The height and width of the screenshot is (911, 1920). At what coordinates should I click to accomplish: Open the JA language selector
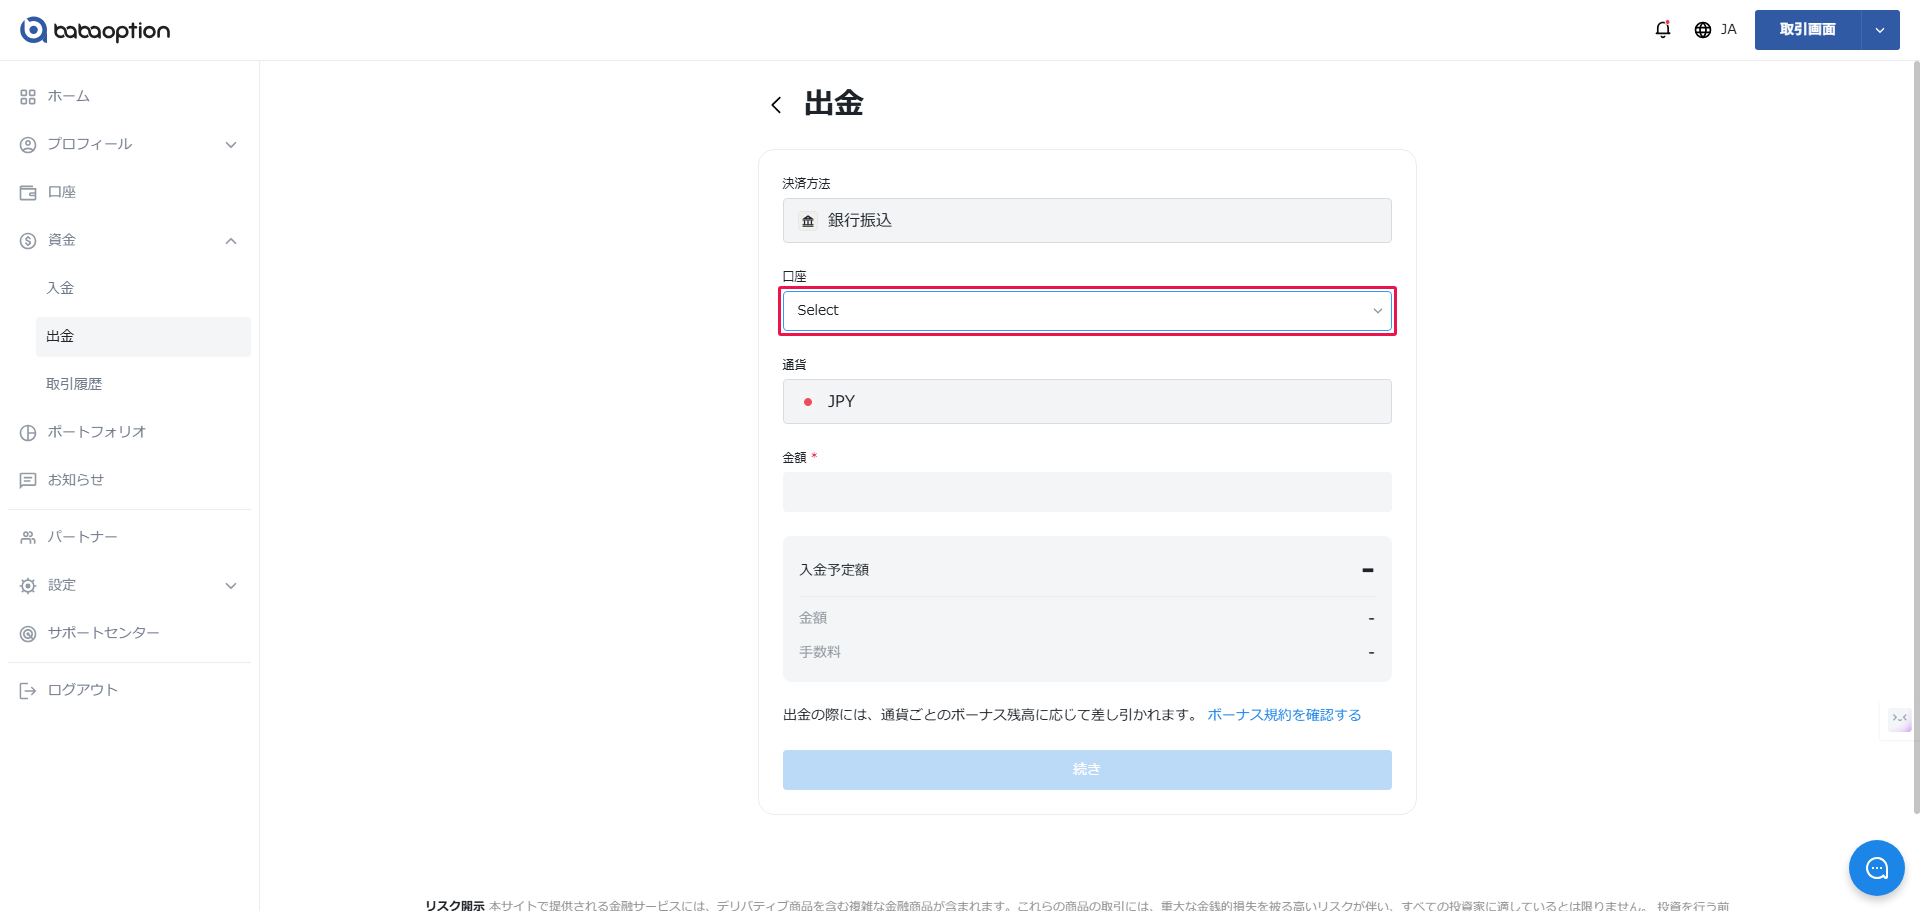pyautogui.click(x=1715, y=30)
